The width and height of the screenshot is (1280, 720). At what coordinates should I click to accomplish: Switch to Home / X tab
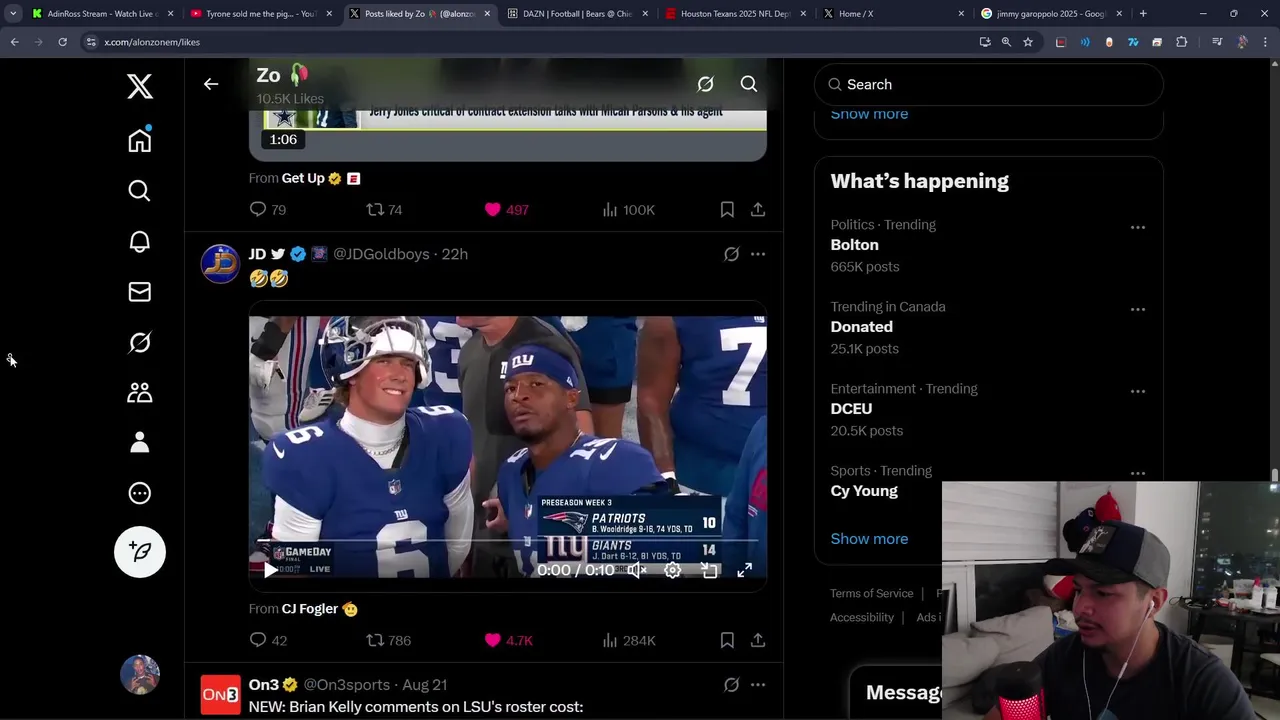pos(893,14)
